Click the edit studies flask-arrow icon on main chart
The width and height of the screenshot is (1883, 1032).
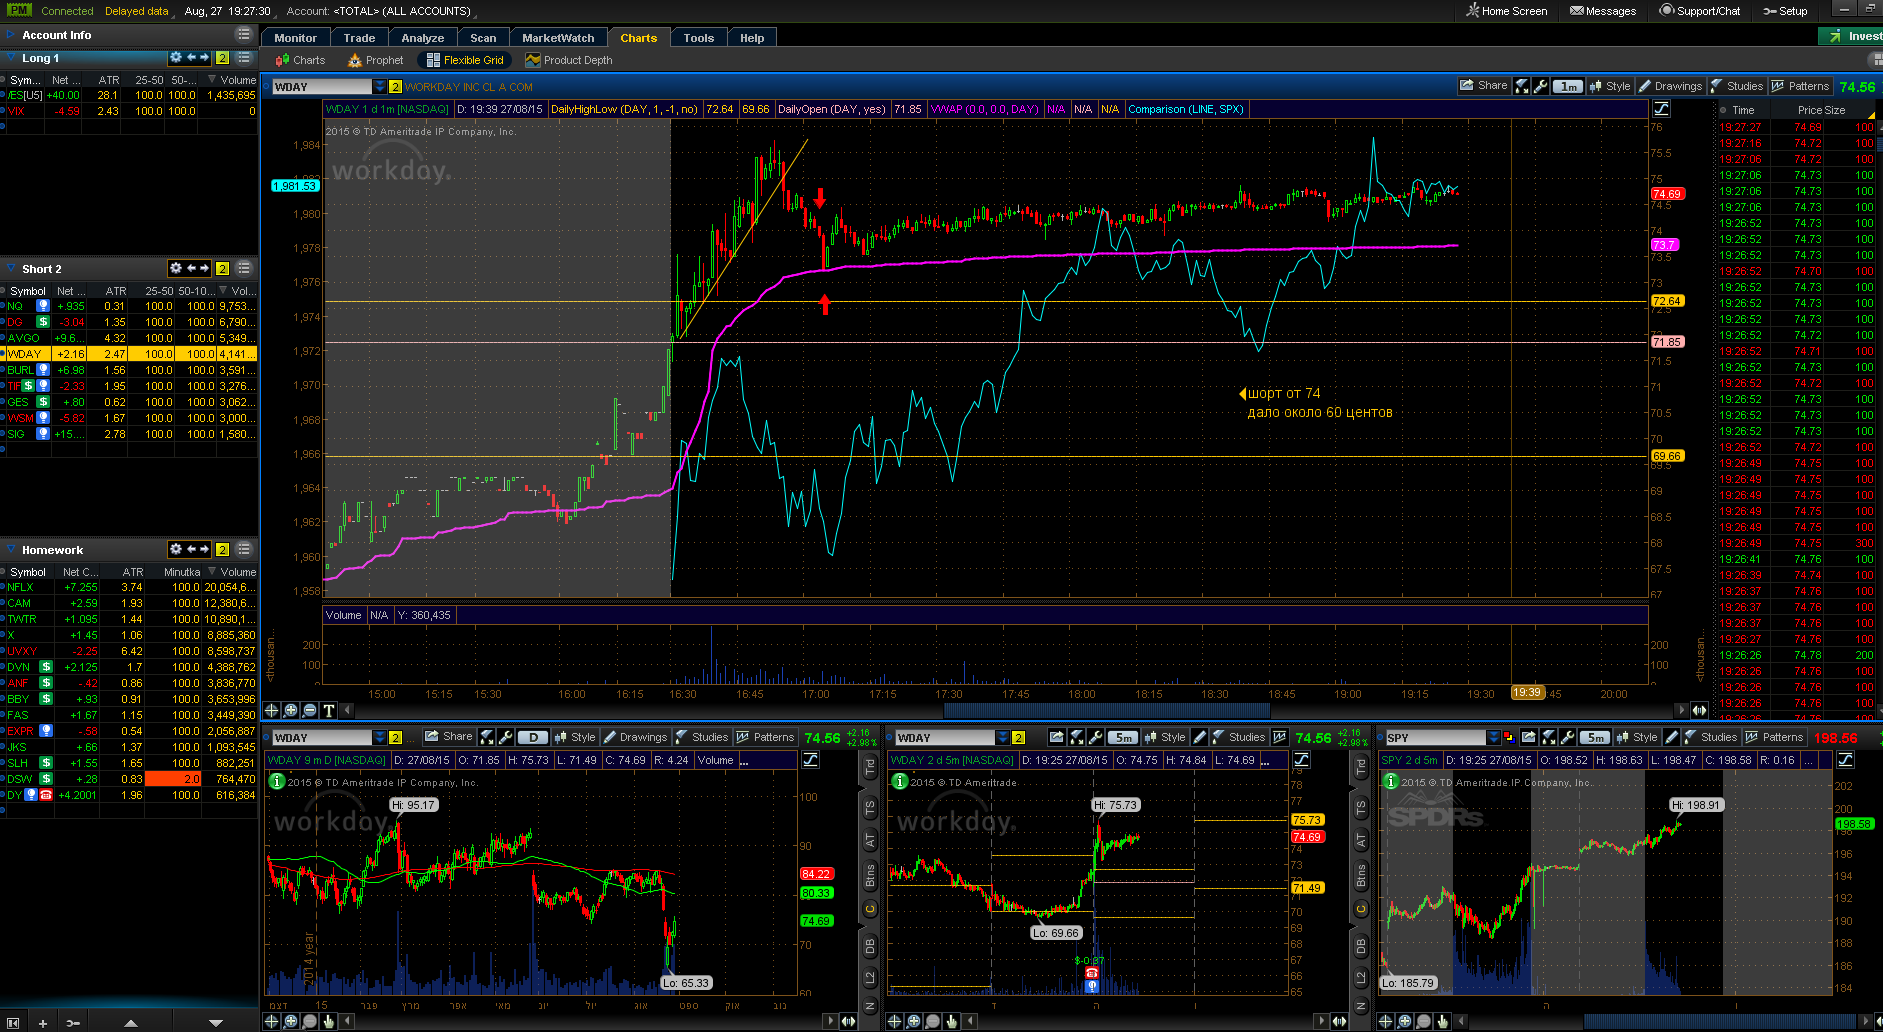coord(1522,86)
